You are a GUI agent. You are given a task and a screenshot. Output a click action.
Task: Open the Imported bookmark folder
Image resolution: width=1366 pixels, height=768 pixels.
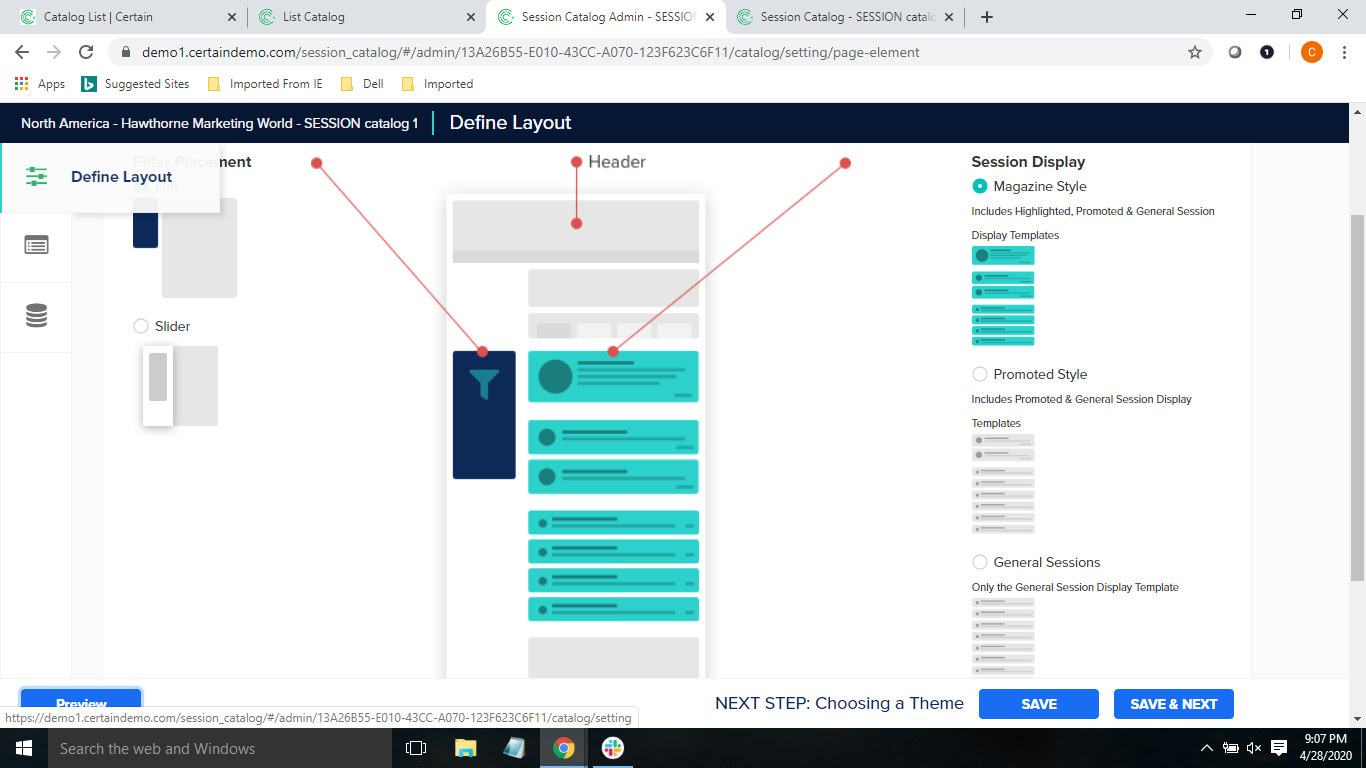(x=437, y=84)
